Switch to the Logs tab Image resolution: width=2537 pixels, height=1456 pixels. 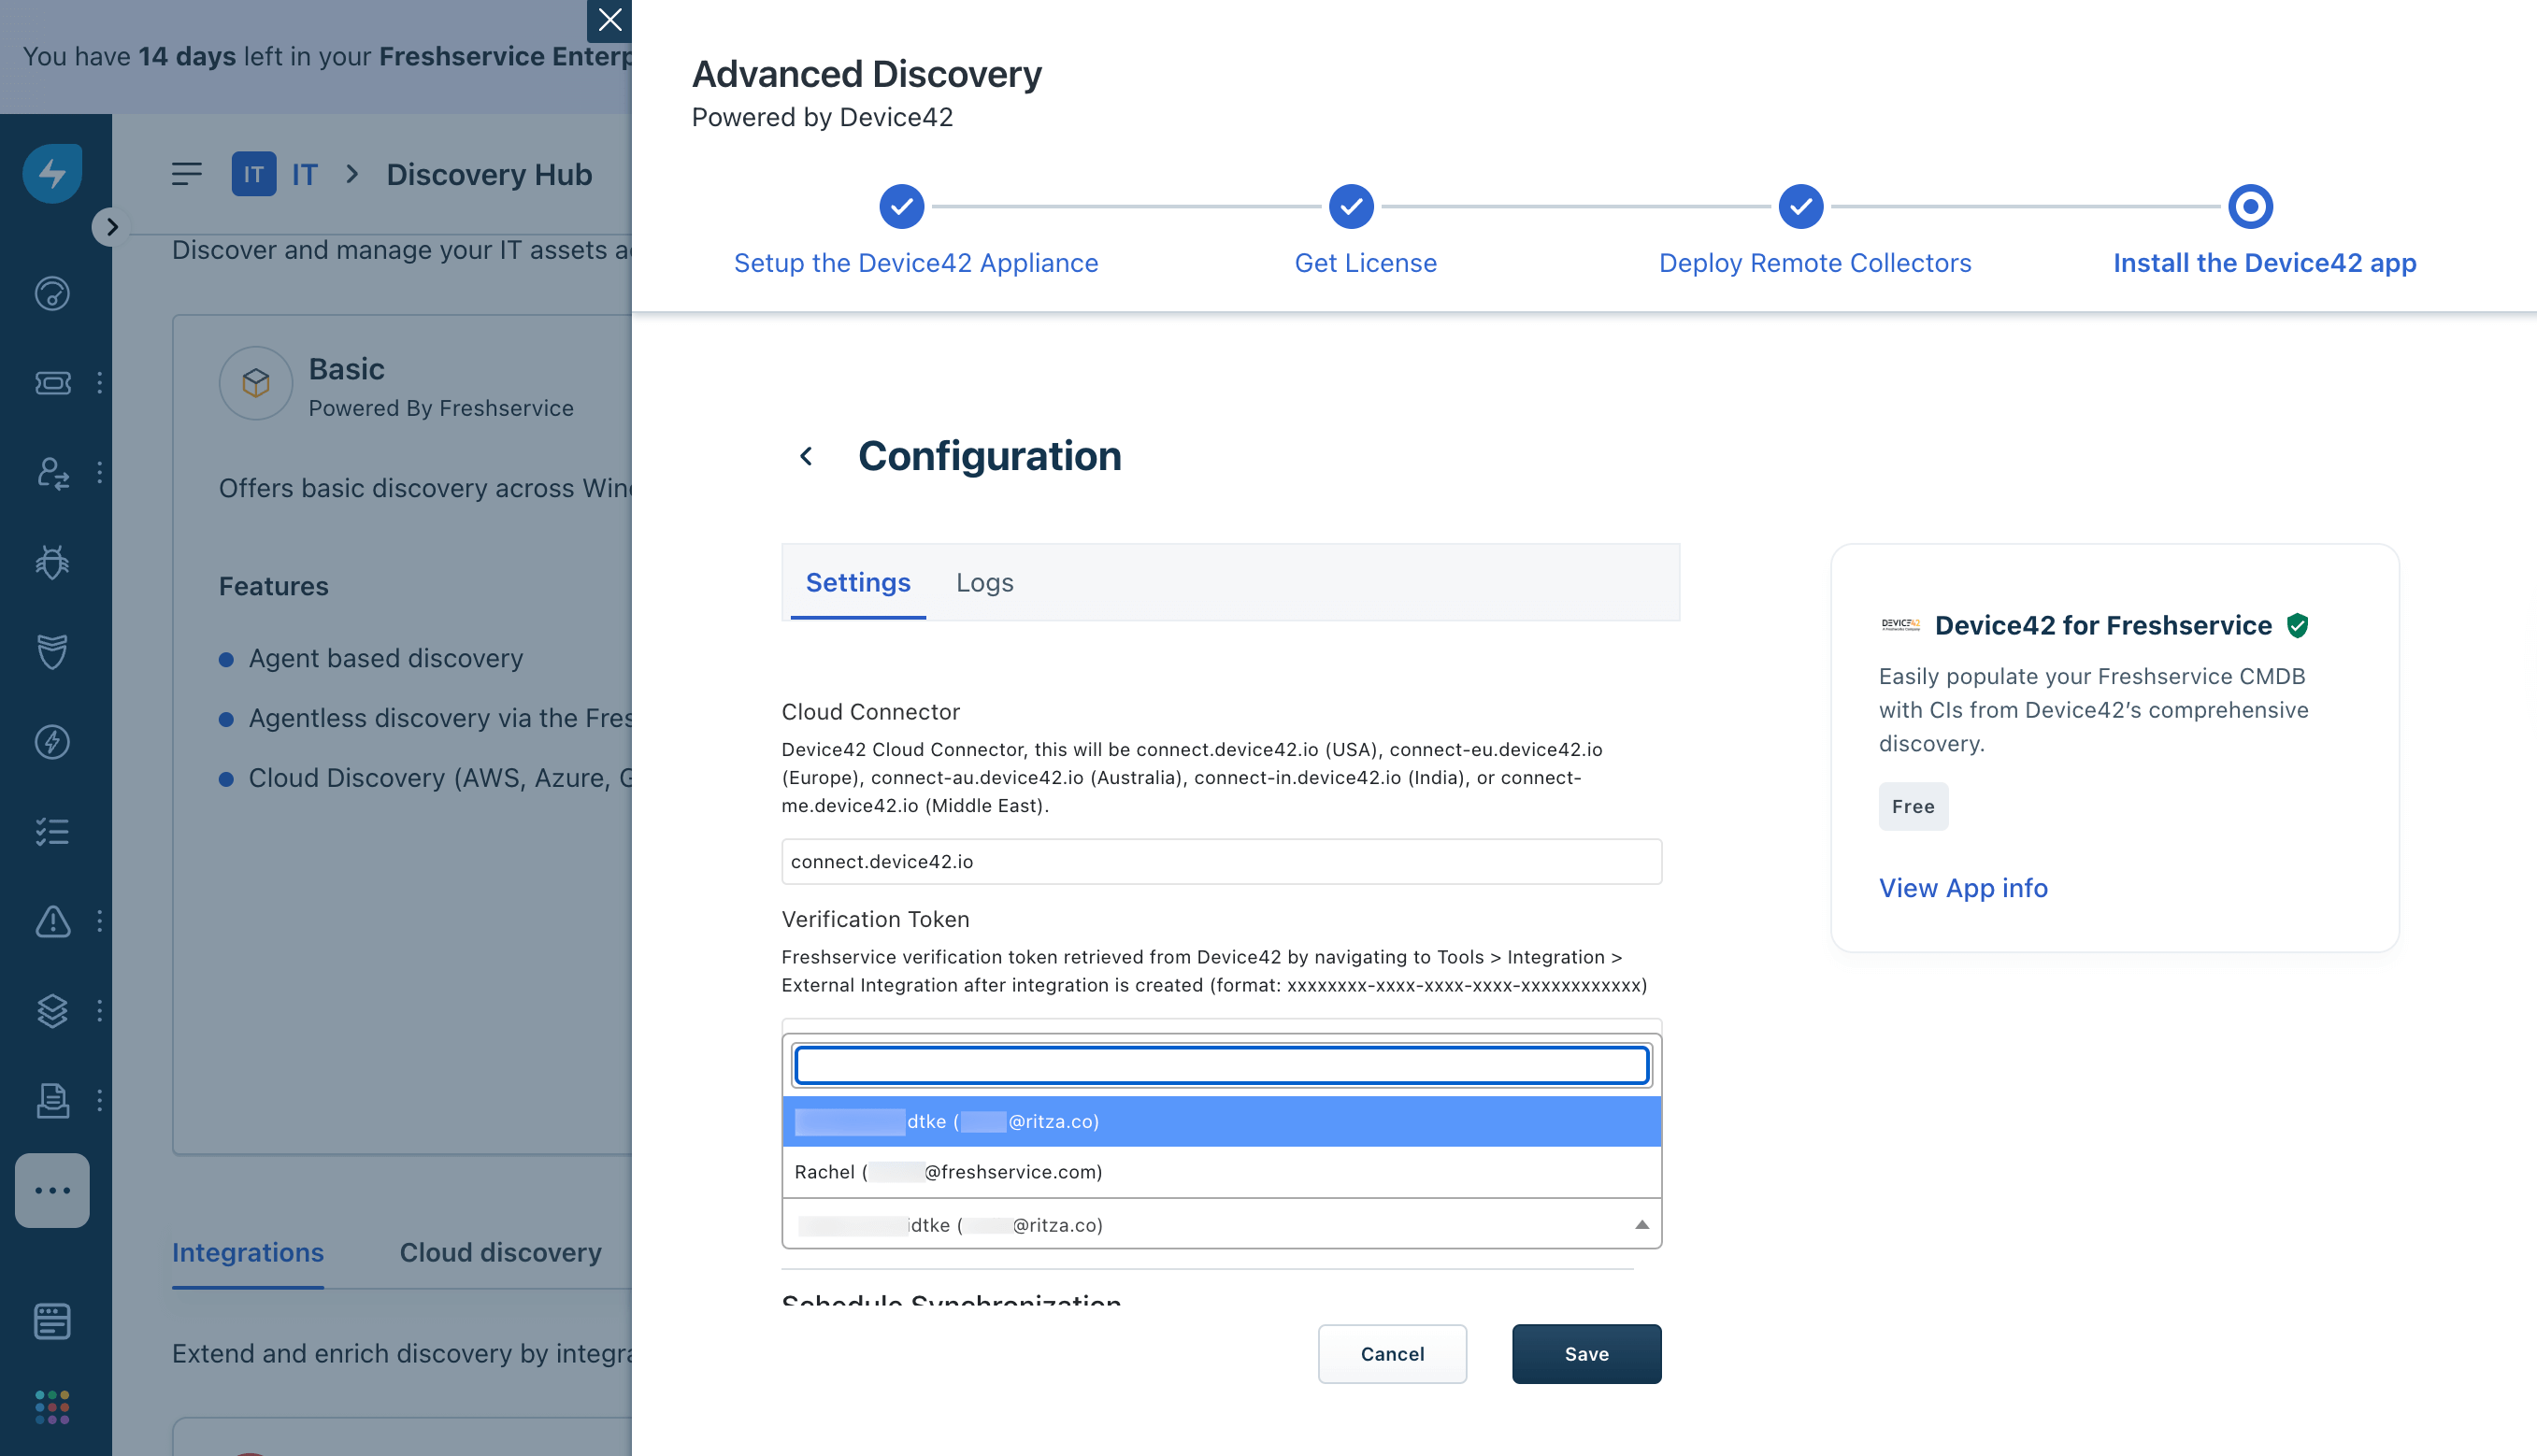coord(984,582)
